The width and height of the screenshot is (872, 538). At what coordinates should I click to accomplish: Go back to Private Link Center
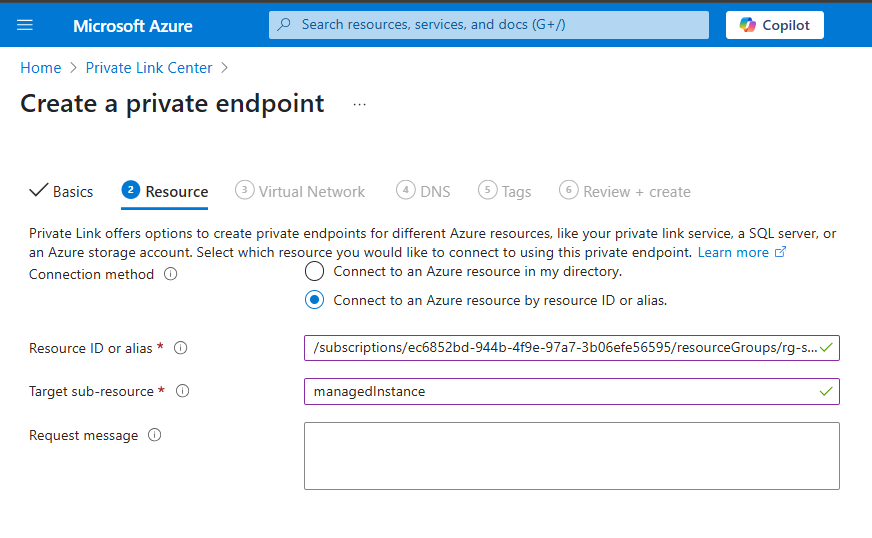pos(149,68)
